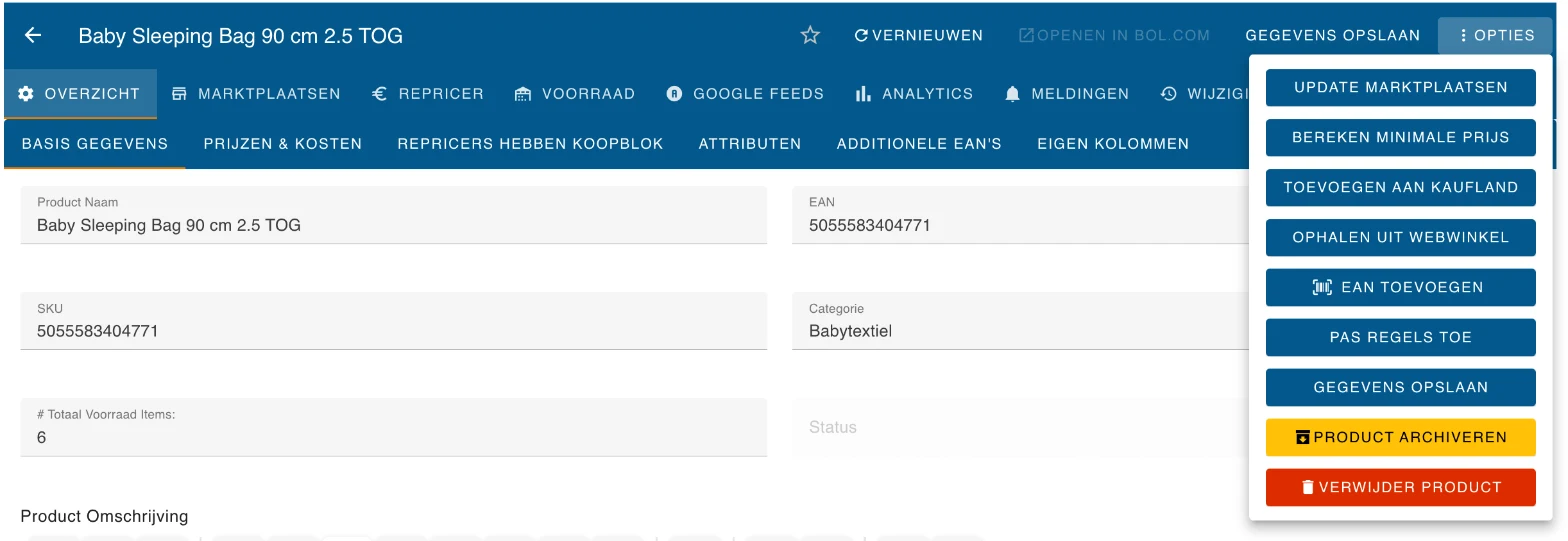The height and width of the screenshot is (541, 1568).
Task: Click Openen in Bol.com link
Action: [1114, 35]
